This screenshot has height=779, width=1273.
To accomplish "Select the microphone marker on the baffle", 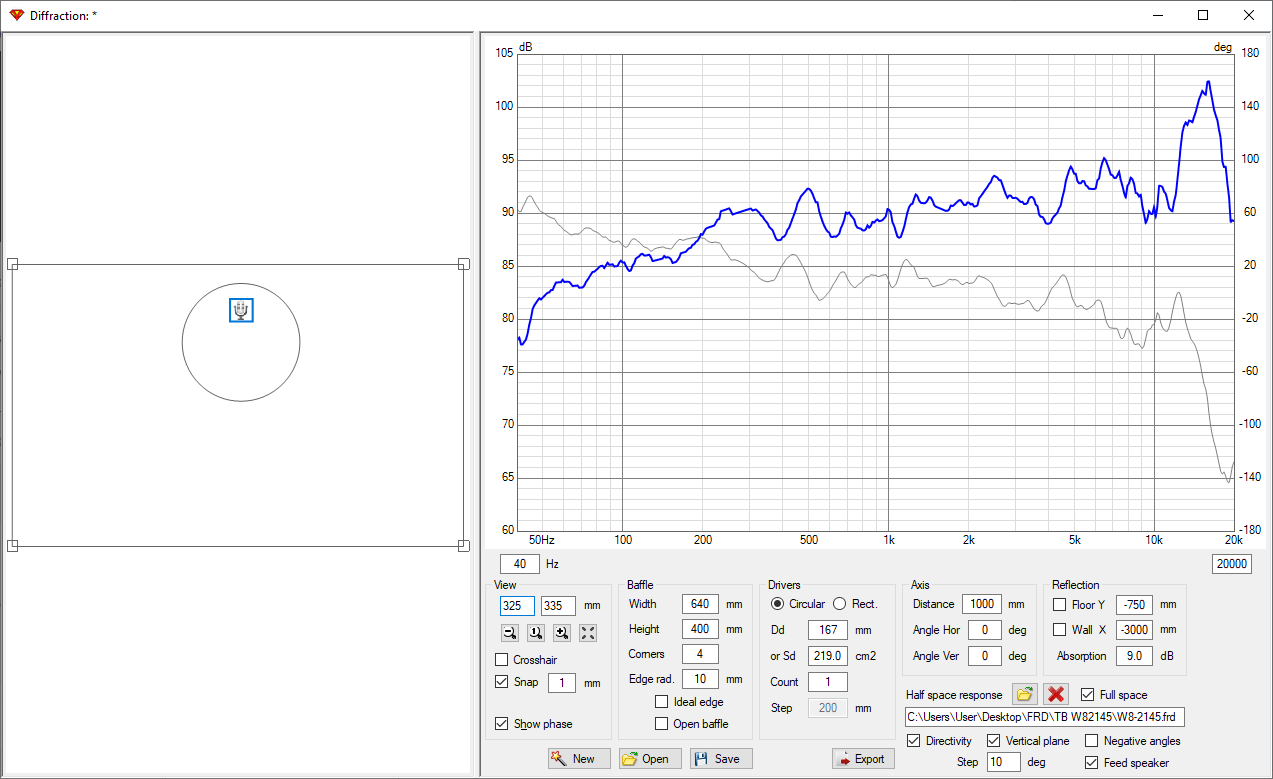I will [240, 310].
